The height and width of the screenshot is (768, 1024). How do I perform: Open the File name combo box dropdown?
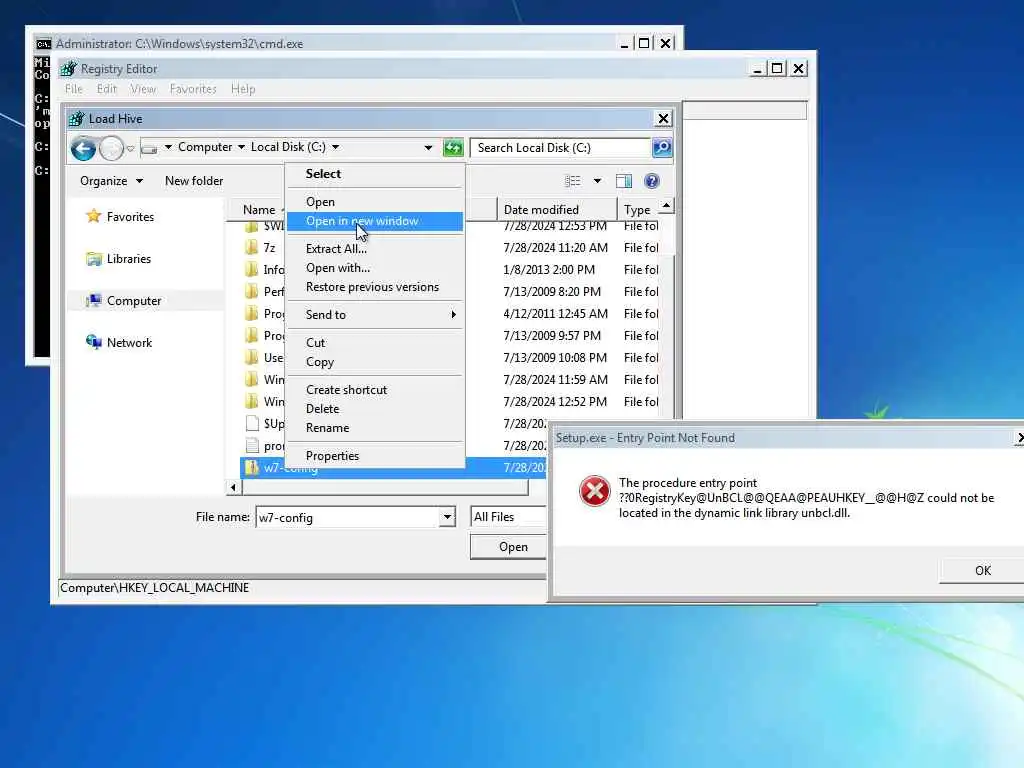447,517
